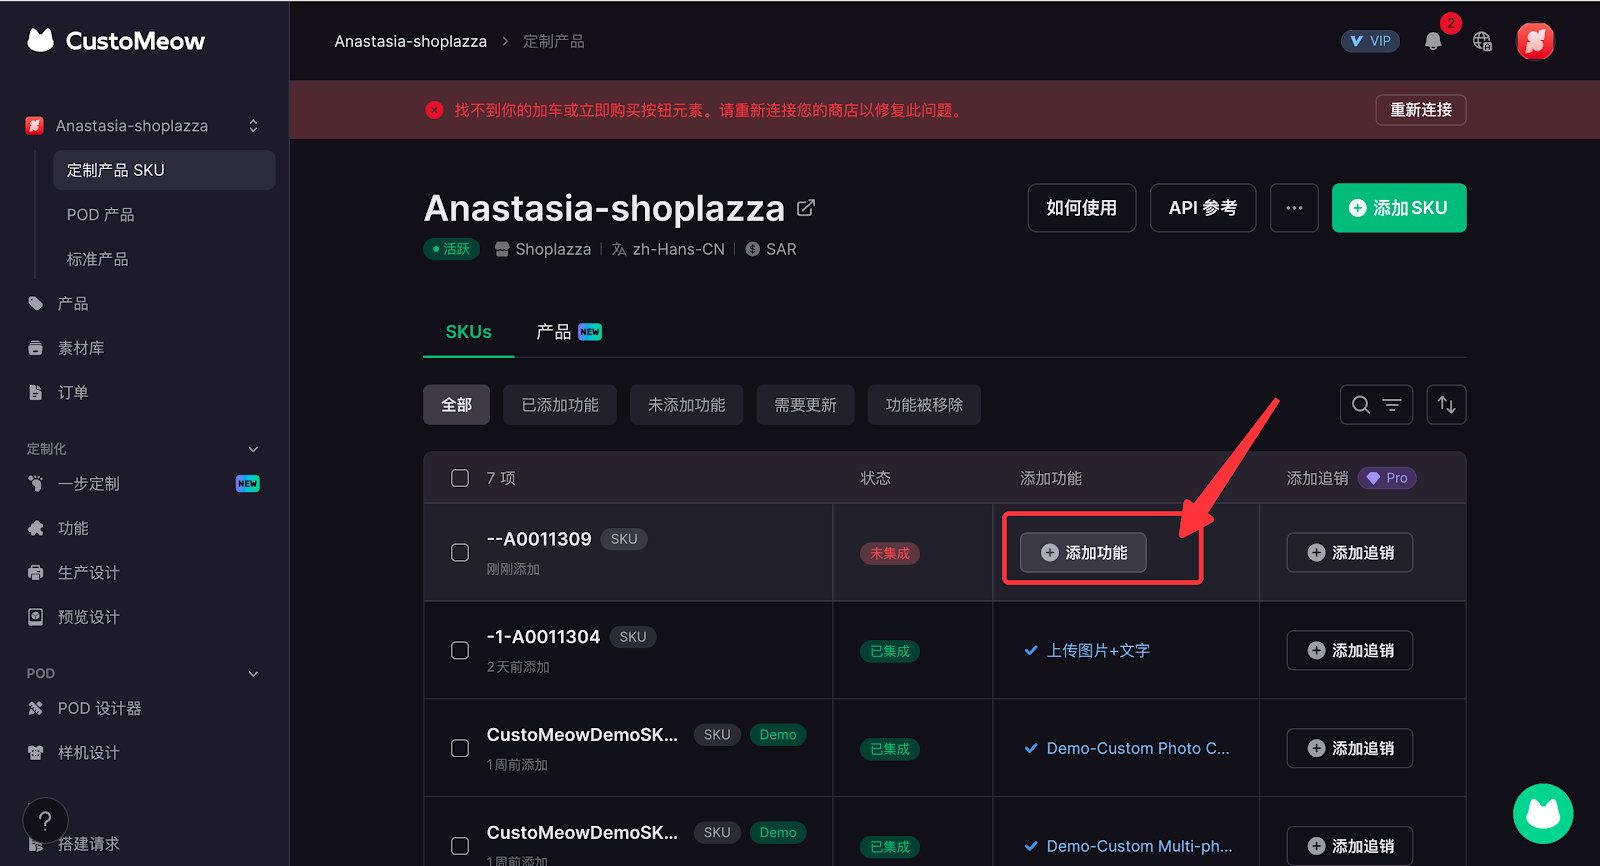The image size is (1600, 866).
Task: Switch to the 产品 tab
Action: click(567, 332)
